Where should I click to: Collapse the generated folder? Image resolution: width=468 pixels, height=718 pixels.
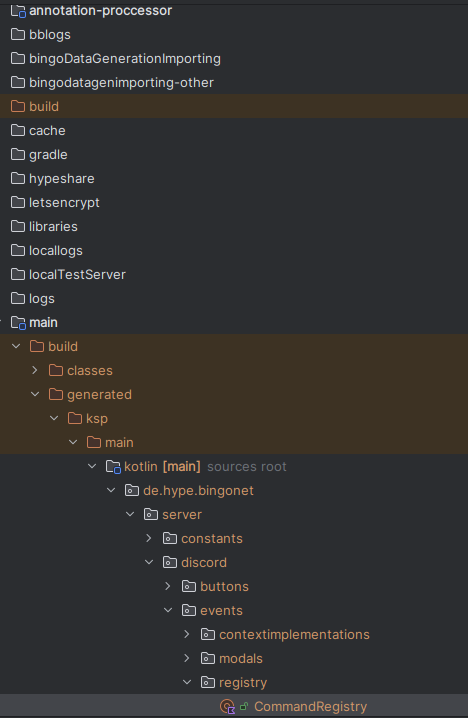tap(35, 394)
